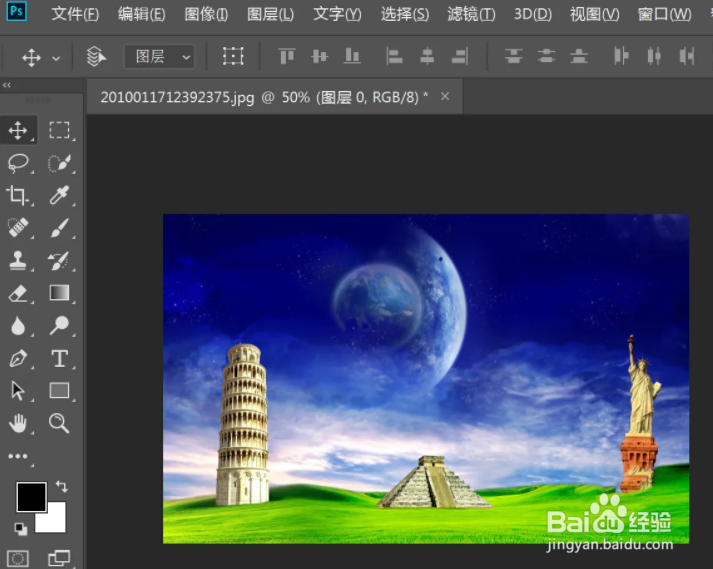Open the 图层(L) menu
This screenshot has height=569, width=713.
coord(270,14)
